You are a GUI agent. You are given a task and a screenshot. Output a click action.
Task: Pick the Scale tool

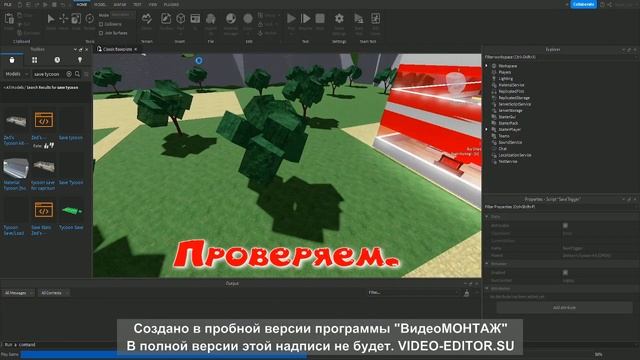pyautogui.click(x=76, y=19)
